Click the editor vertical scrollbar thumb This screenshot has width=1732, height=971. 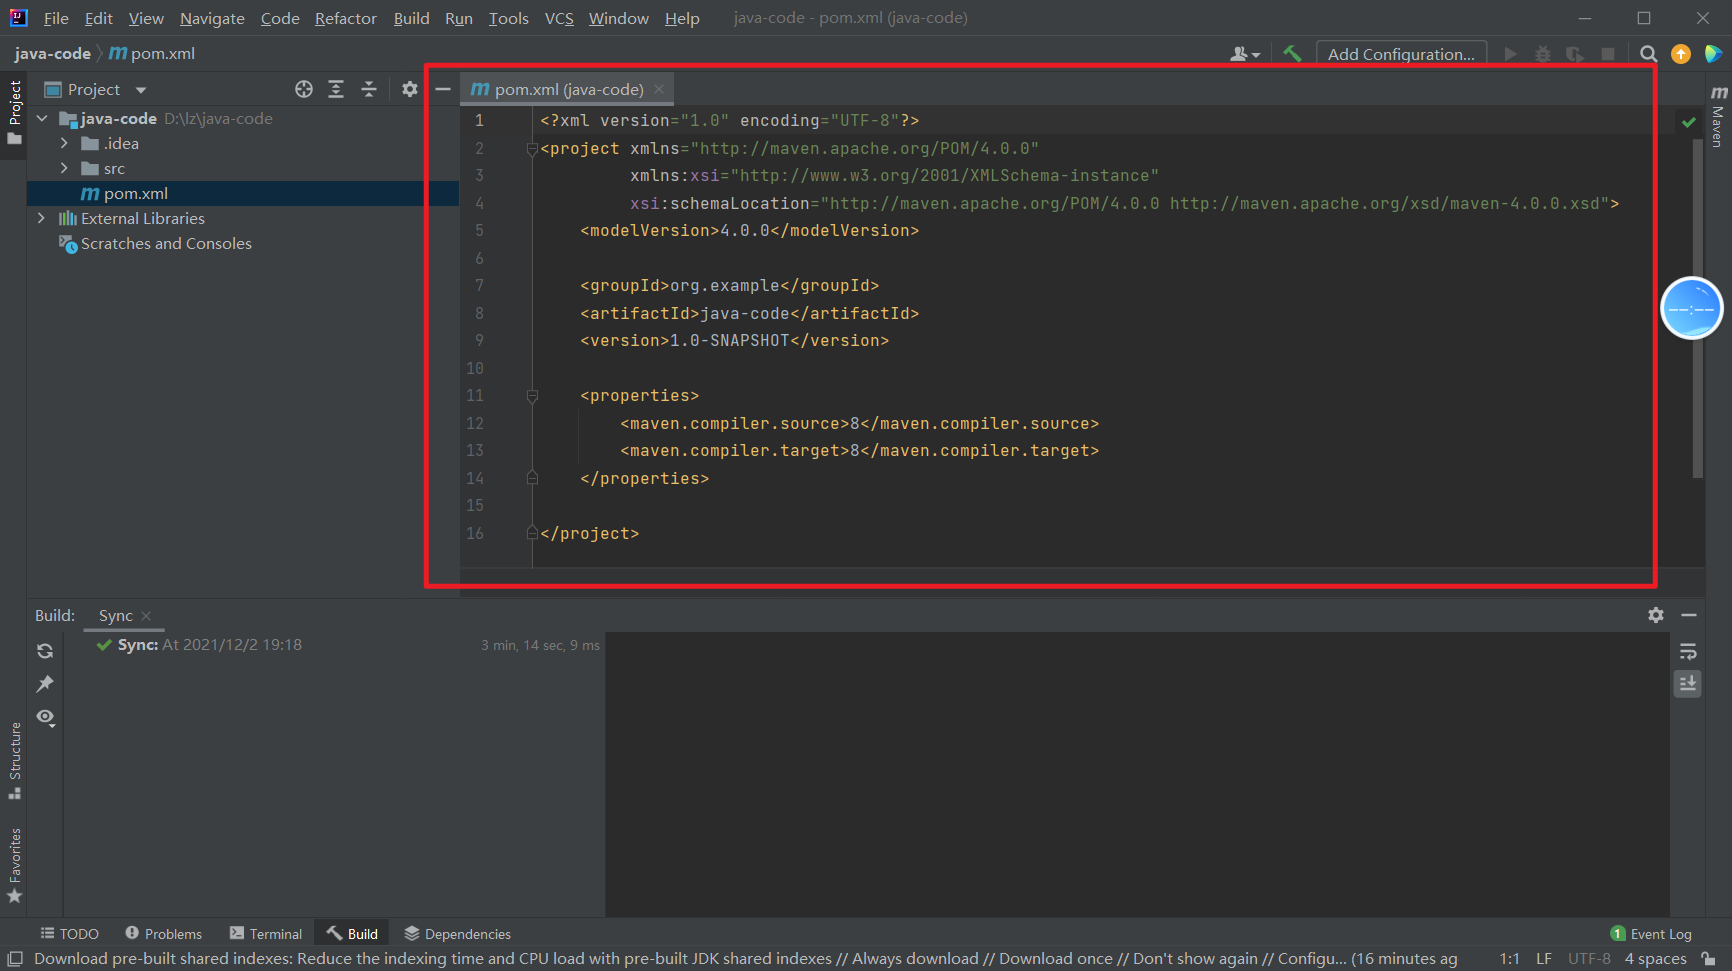[x=1697, y=308]
